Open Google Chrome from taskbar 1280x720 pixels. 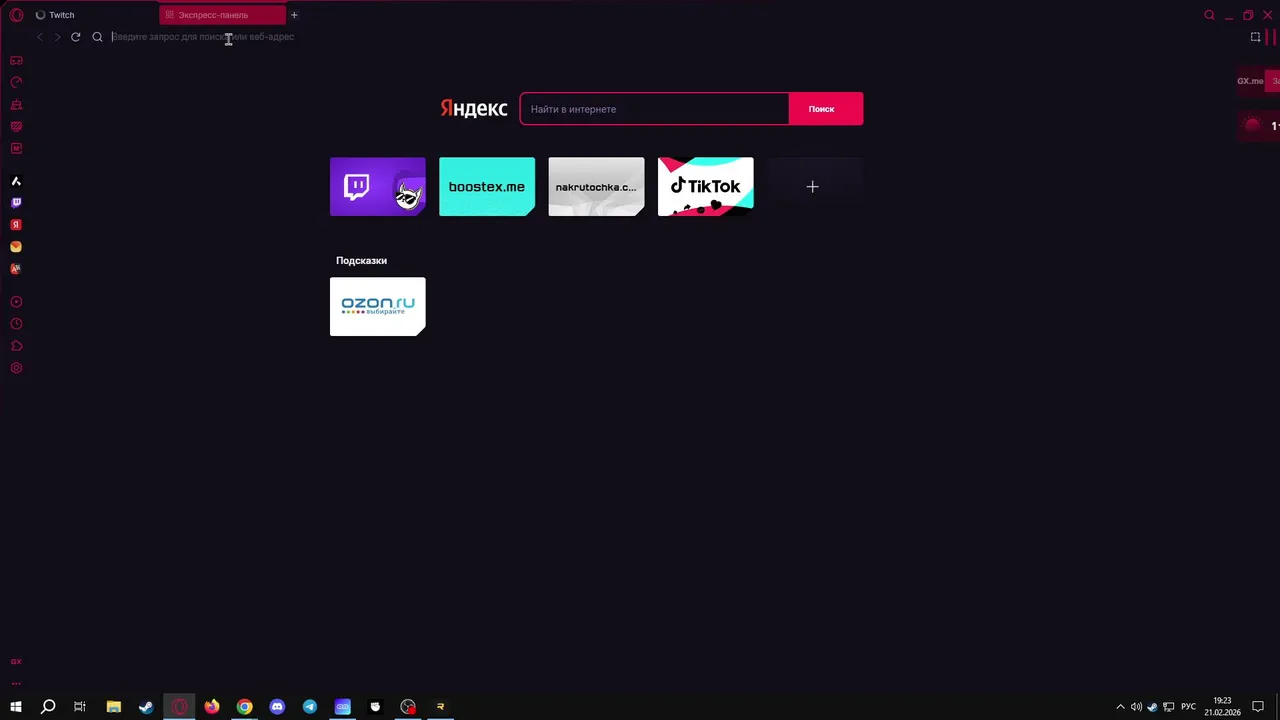[x=244, y=707]
